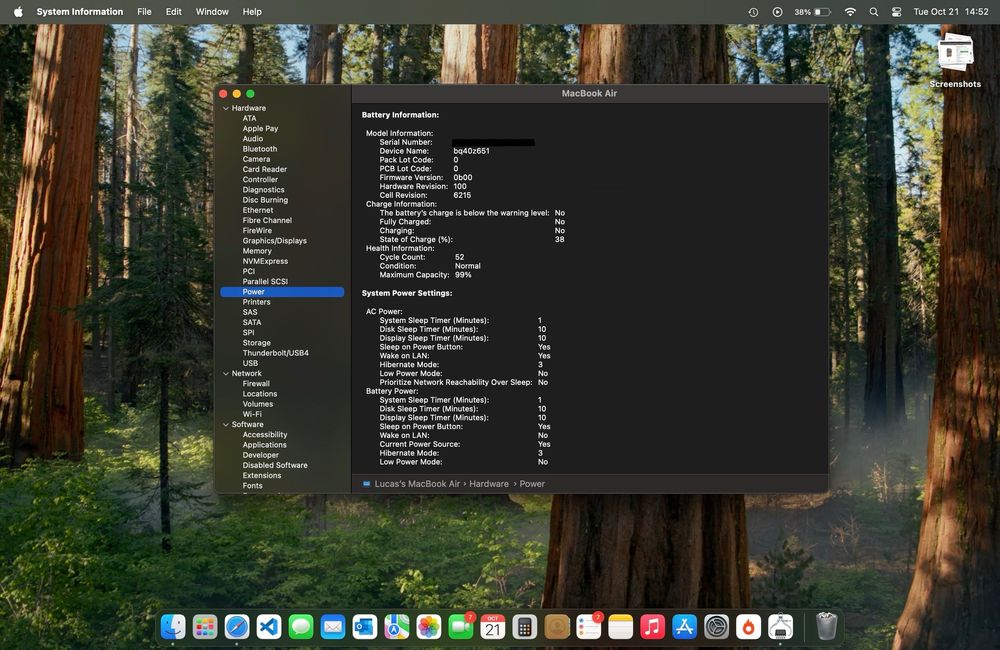Select Ethernet in the sidebar
Viewport: 1000px width, 650px height.
pyautogui.click(x=258, y=210)
